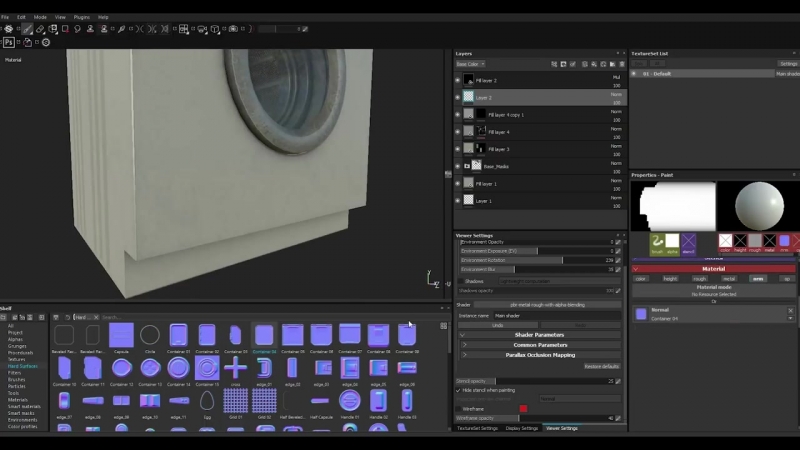Select the Eraser tool

(x=40, y=29)
